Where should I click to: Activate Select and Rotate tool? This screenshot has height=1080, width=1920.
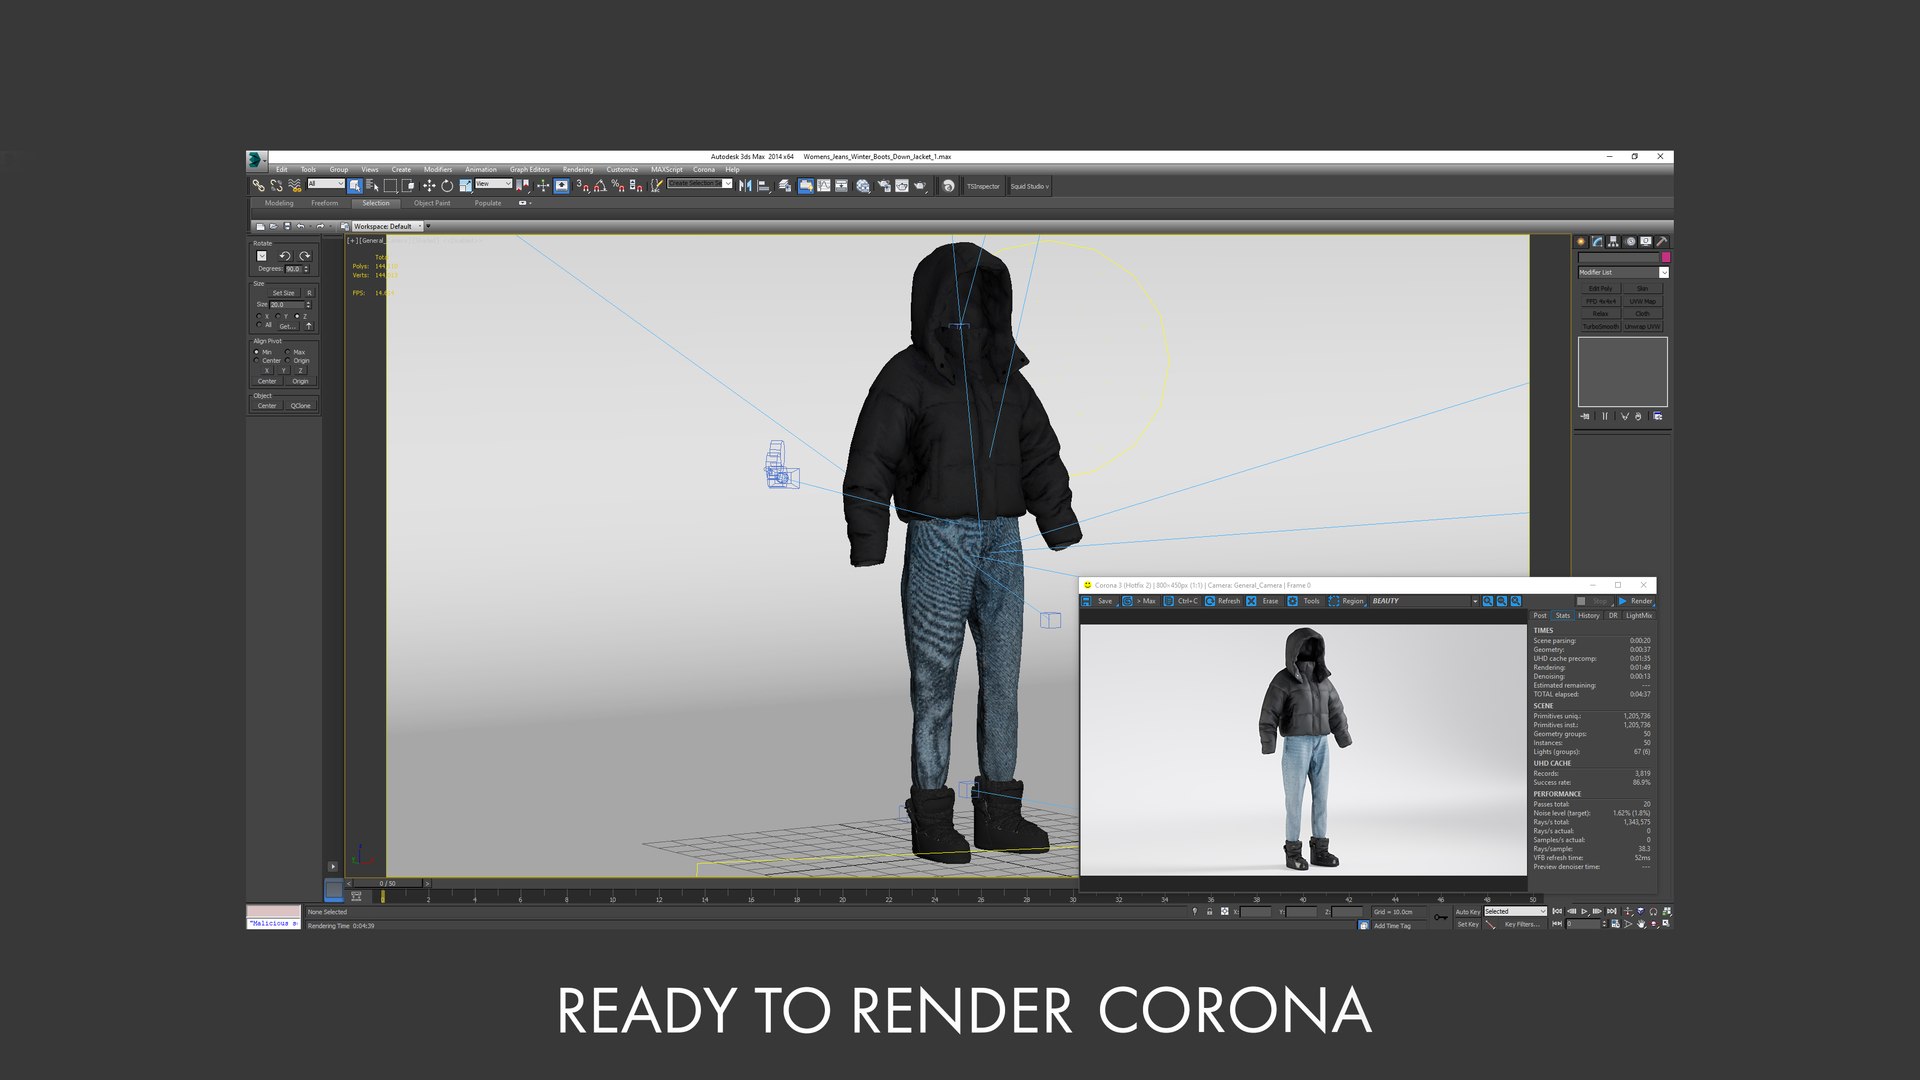click(447, 186)
